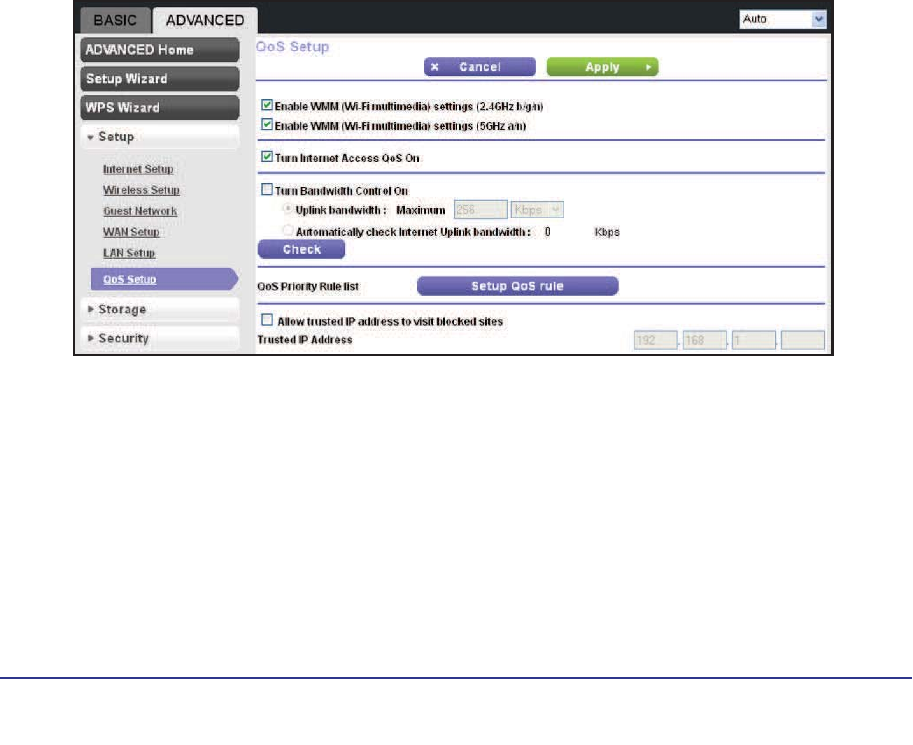Cancel the QoS changes
The height and width of the screenshot is (745, 913).
pyautogui.click(x=480, y=67)
